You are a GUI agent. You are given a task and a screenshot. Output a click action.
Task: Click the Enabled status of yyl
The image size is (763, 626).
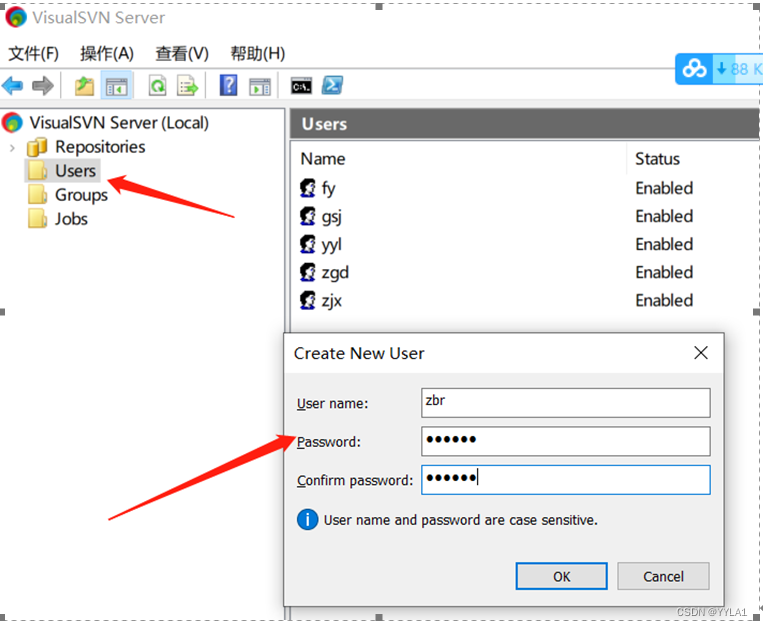click(x=664, y=244)
